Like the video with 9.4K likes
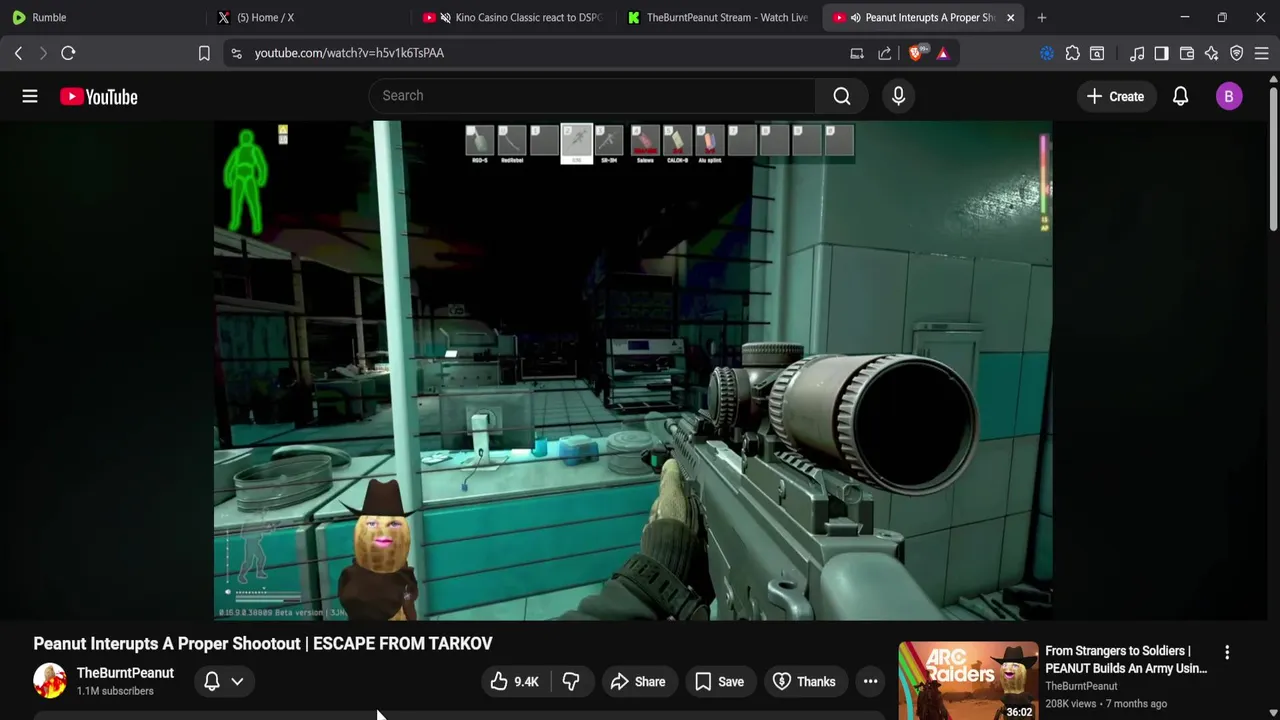 (x=515, y=682)
